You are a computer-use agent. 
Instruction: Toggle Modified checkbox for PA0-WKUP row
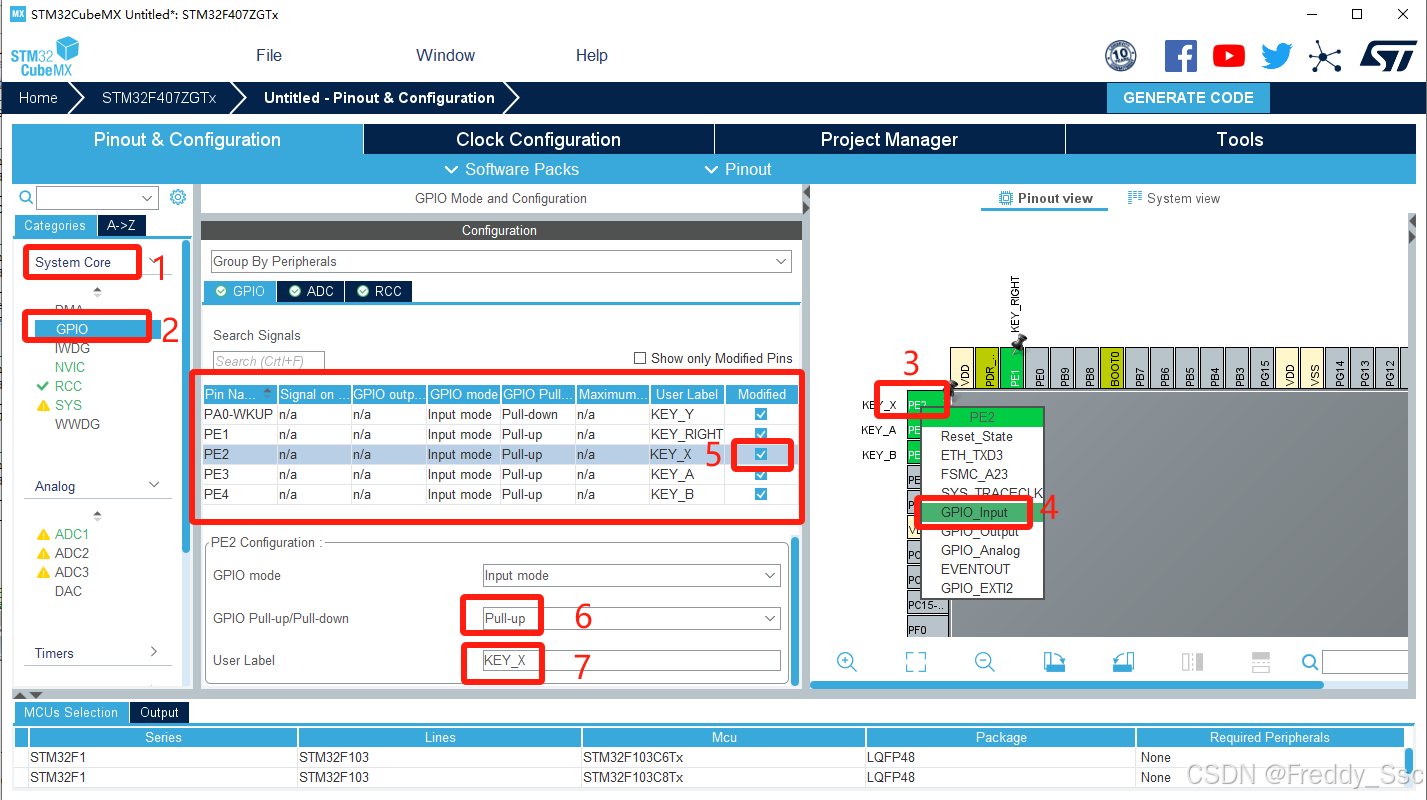click(x=762, y=414)
